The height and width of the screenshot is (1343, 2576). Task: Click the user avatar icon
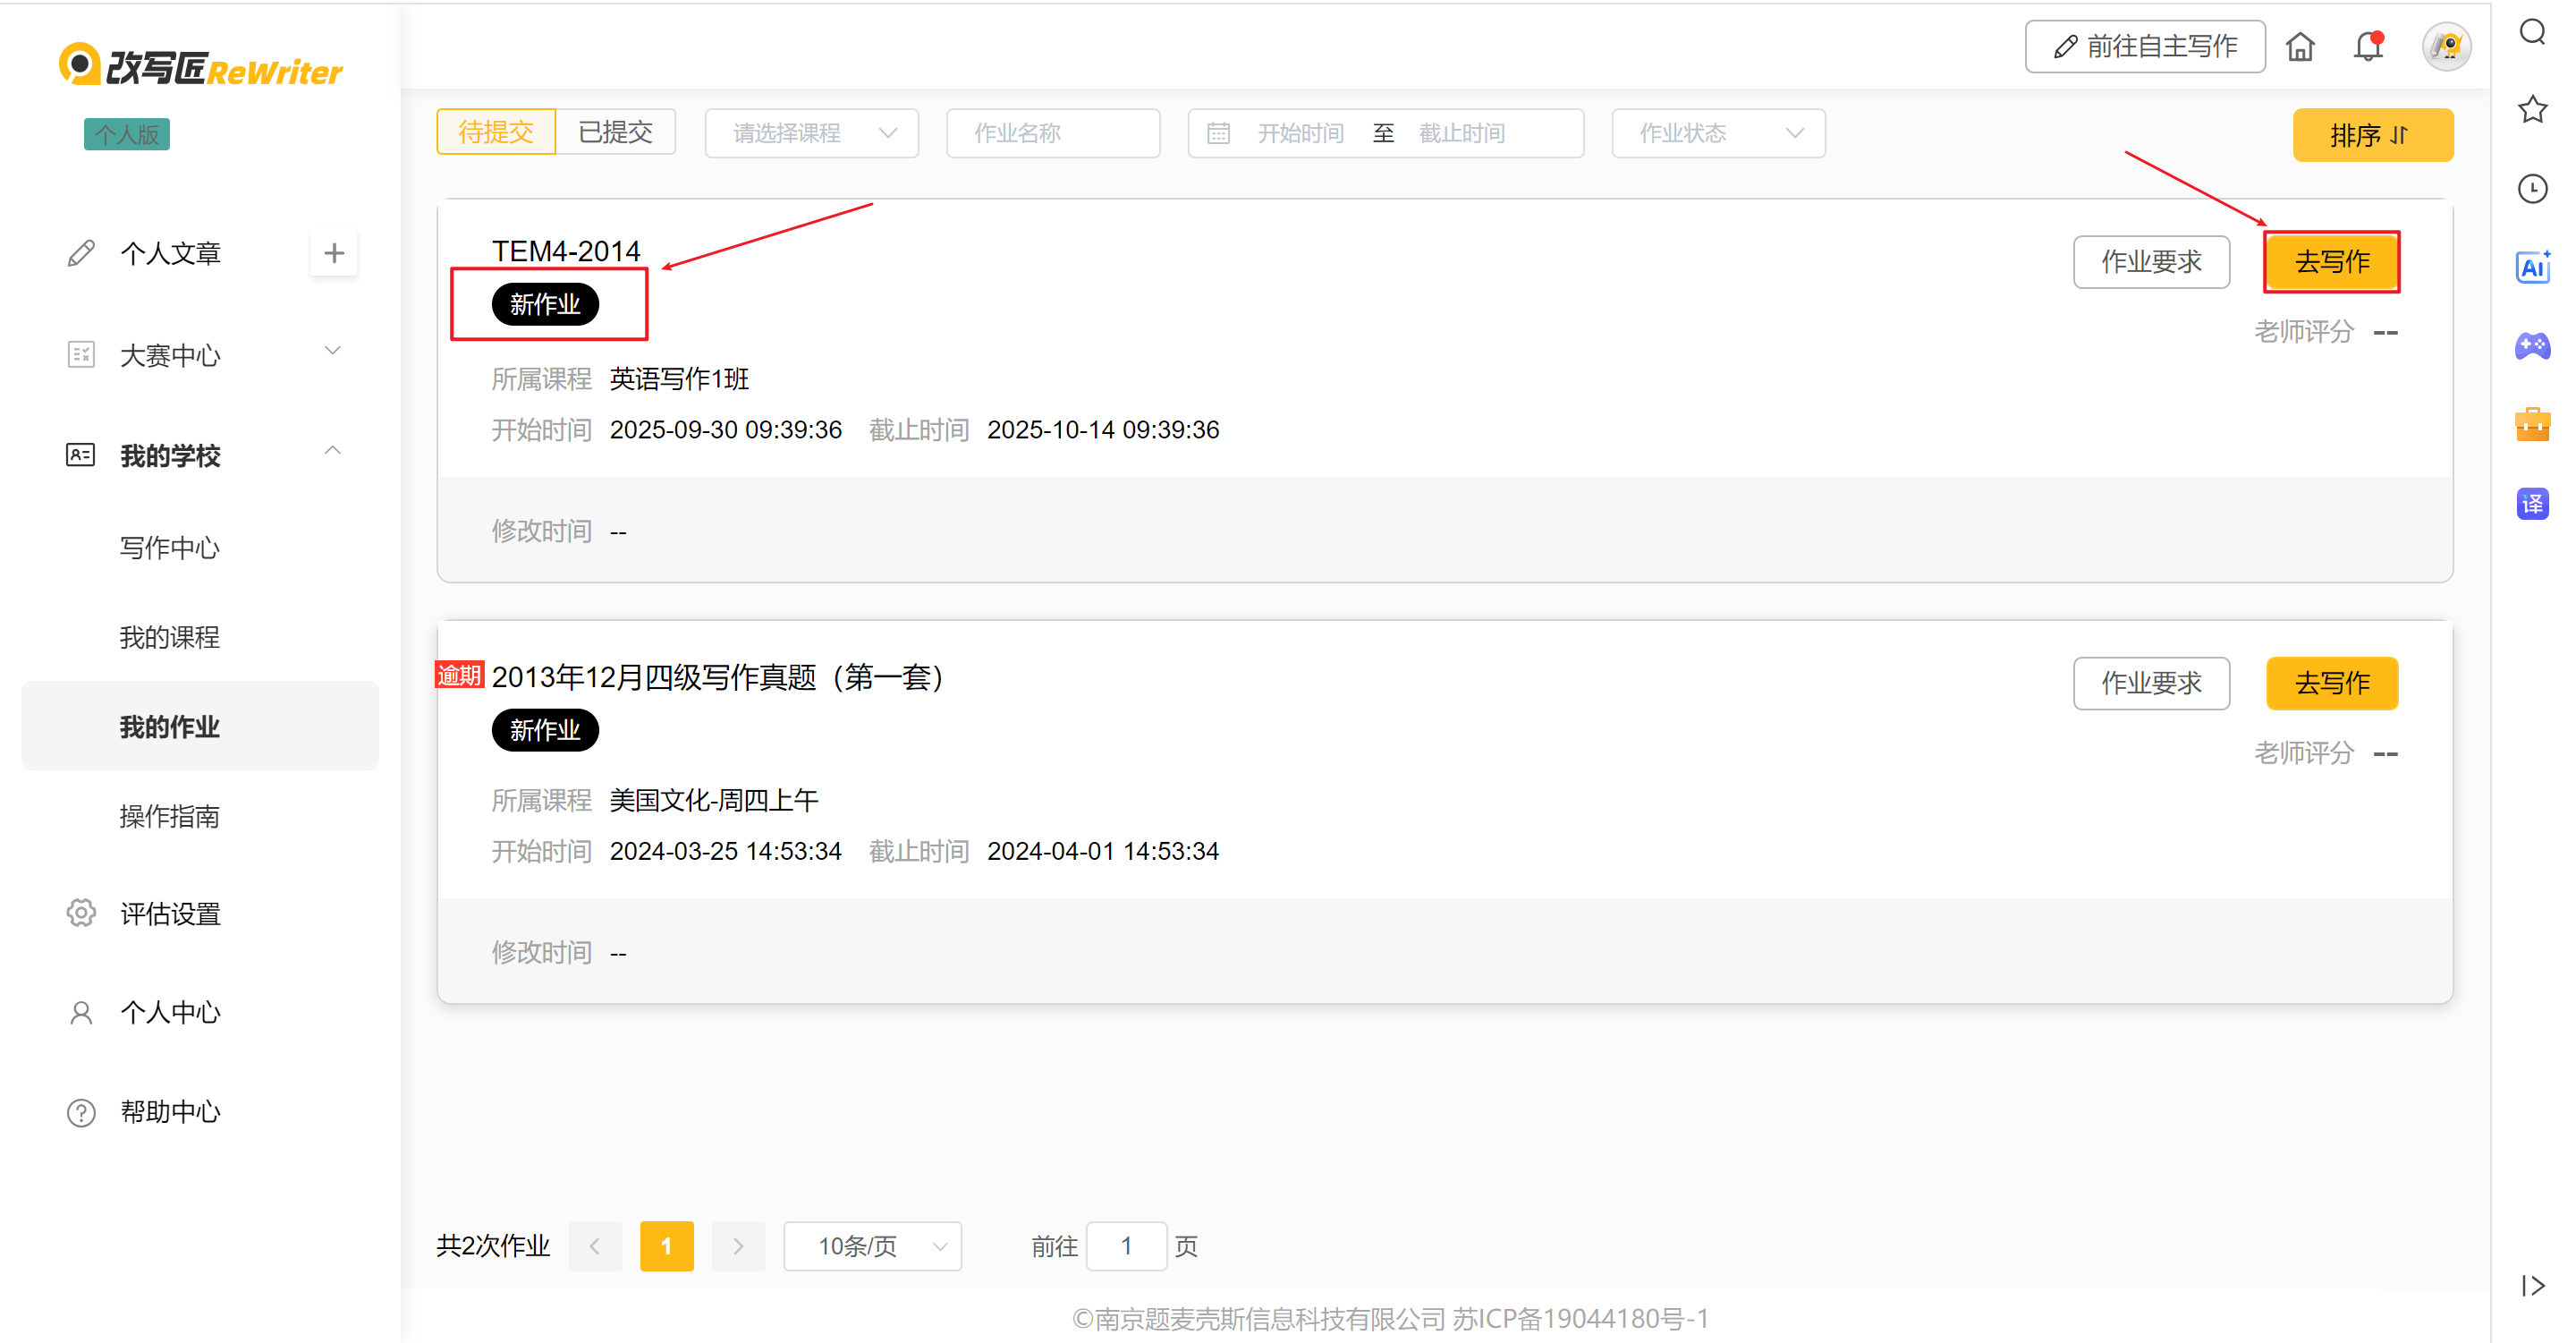pyautogui.click(x=2446, y=47)
